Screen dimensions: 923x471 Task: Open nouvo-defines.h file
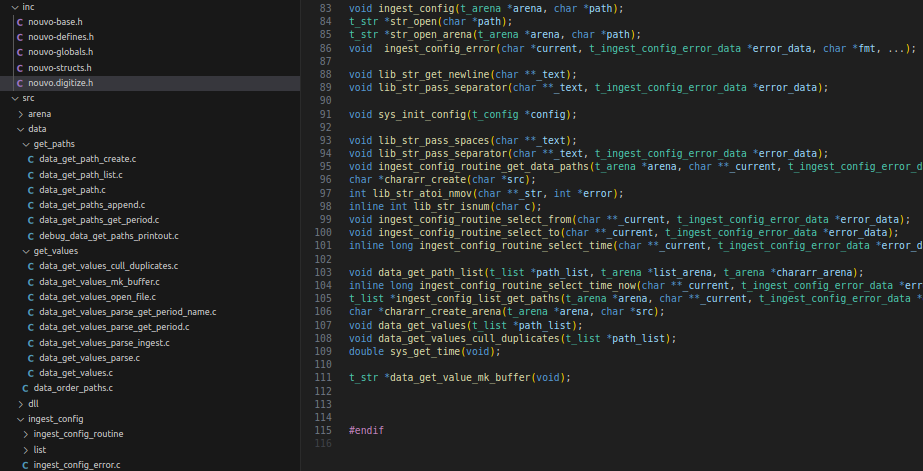click(x=61, y=37)
